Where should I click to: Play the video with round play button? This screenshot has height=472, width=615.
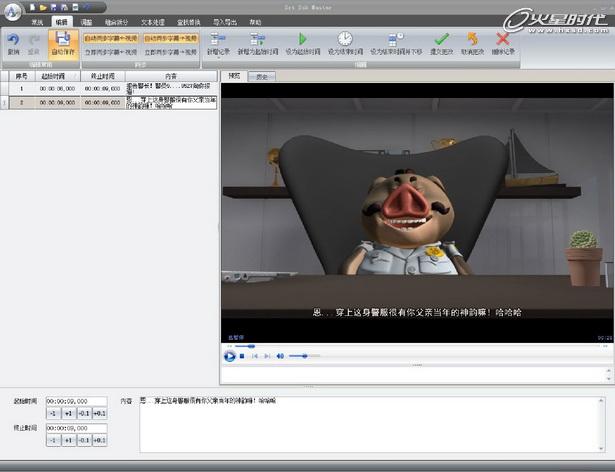point(229,356)
